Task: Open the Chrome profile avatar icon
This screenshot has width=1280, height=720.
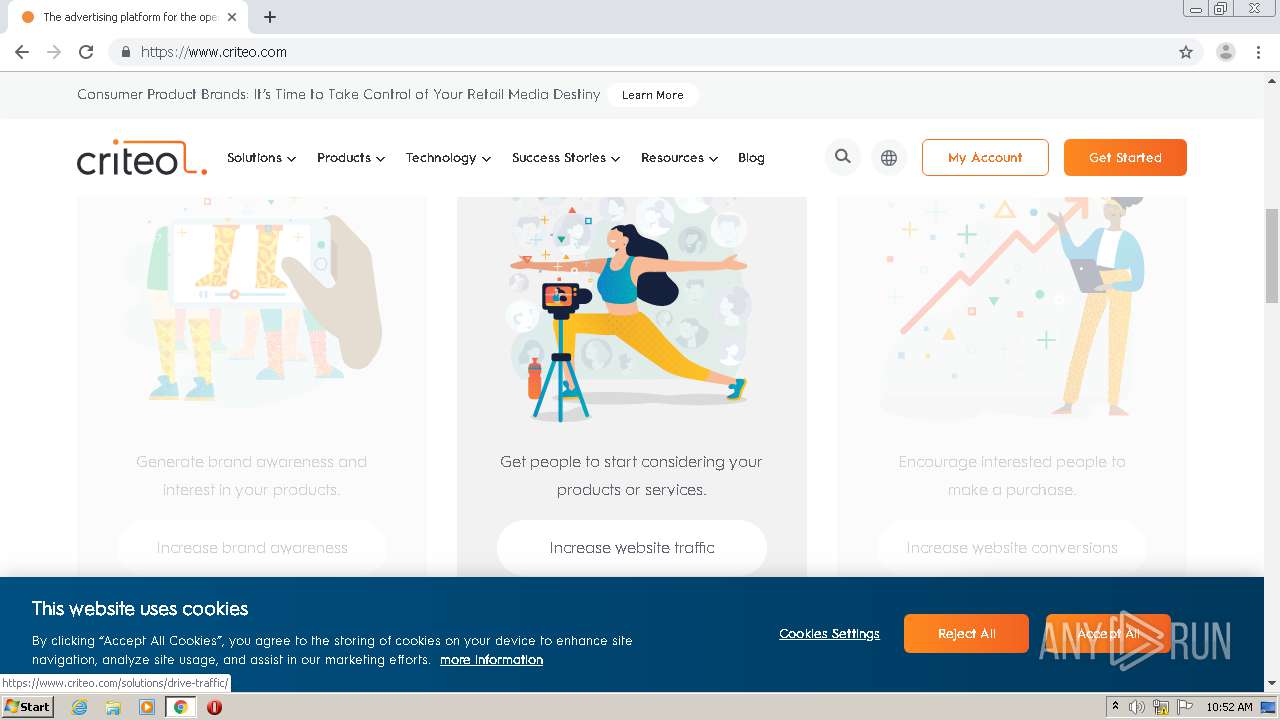Action: pyautogui.click(x=1226, y=52)
